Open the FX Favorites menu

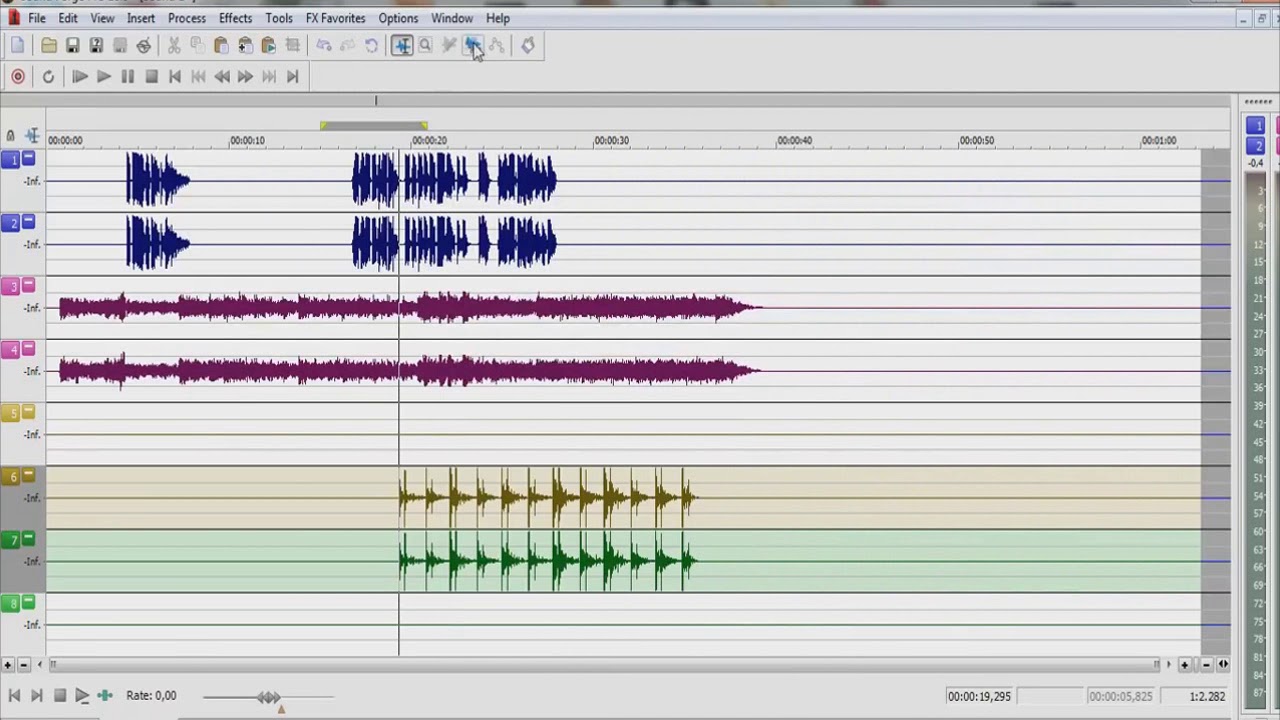(335, 18)
